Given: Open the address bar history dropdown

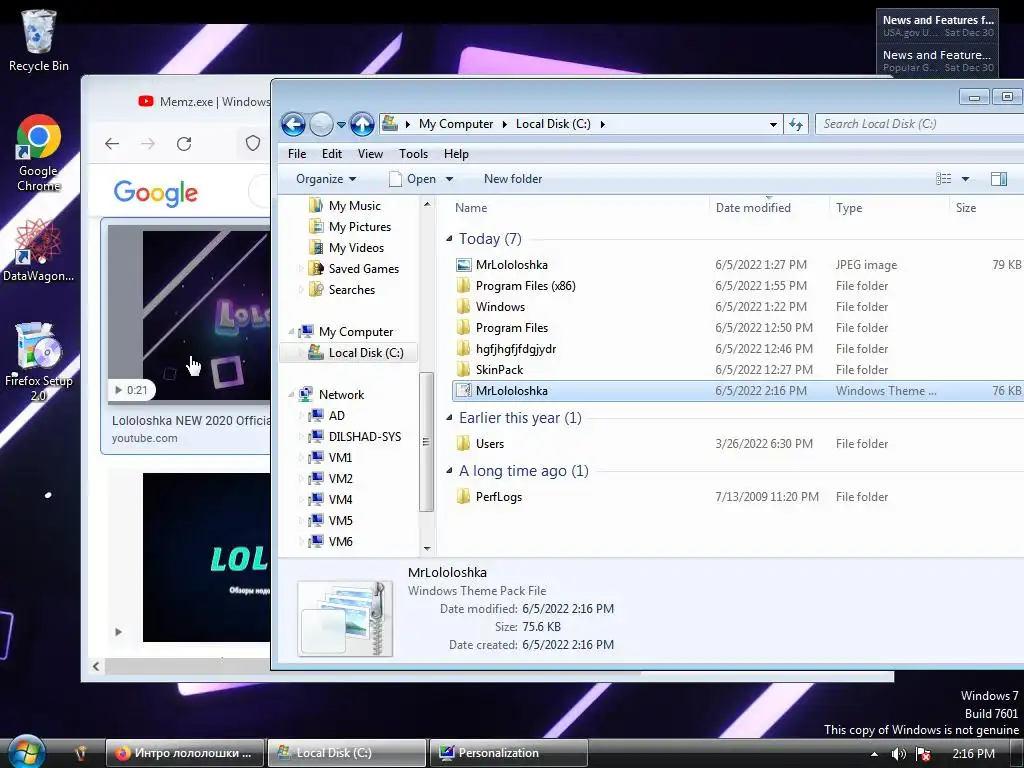Looking at the screenshot, I should [x=773, y=124].
